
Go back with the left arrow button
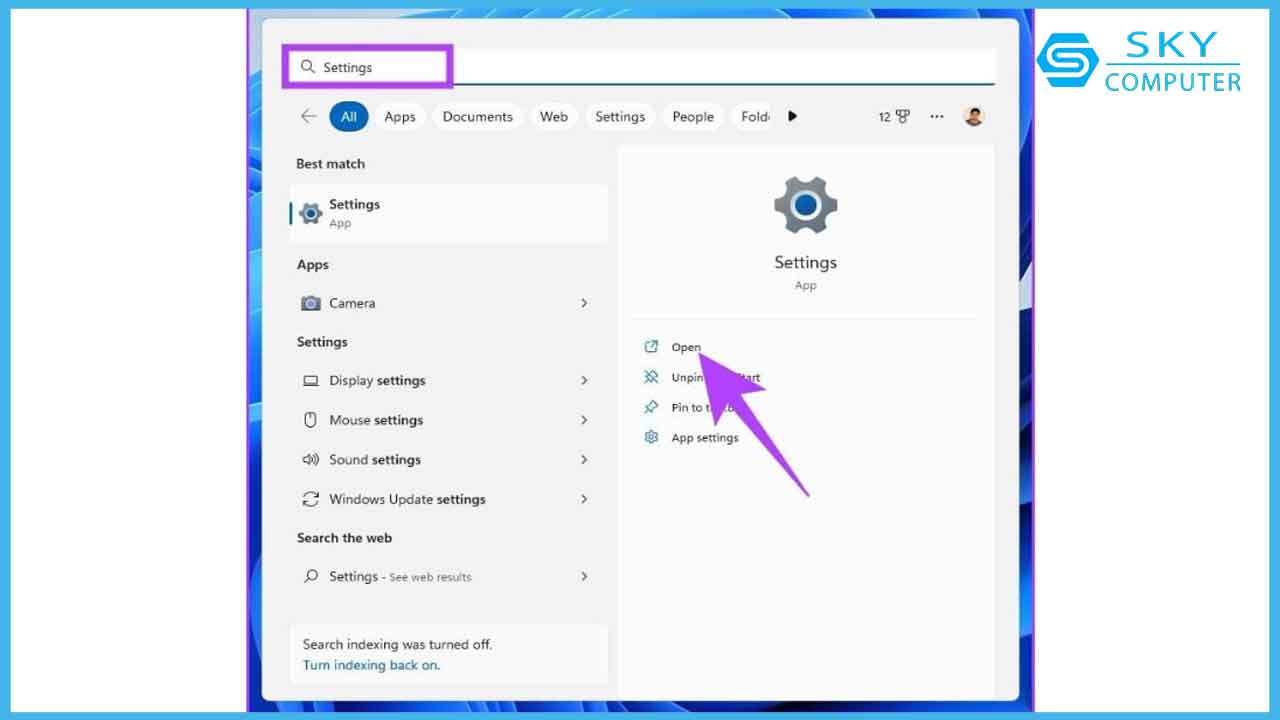click(308, 116)
